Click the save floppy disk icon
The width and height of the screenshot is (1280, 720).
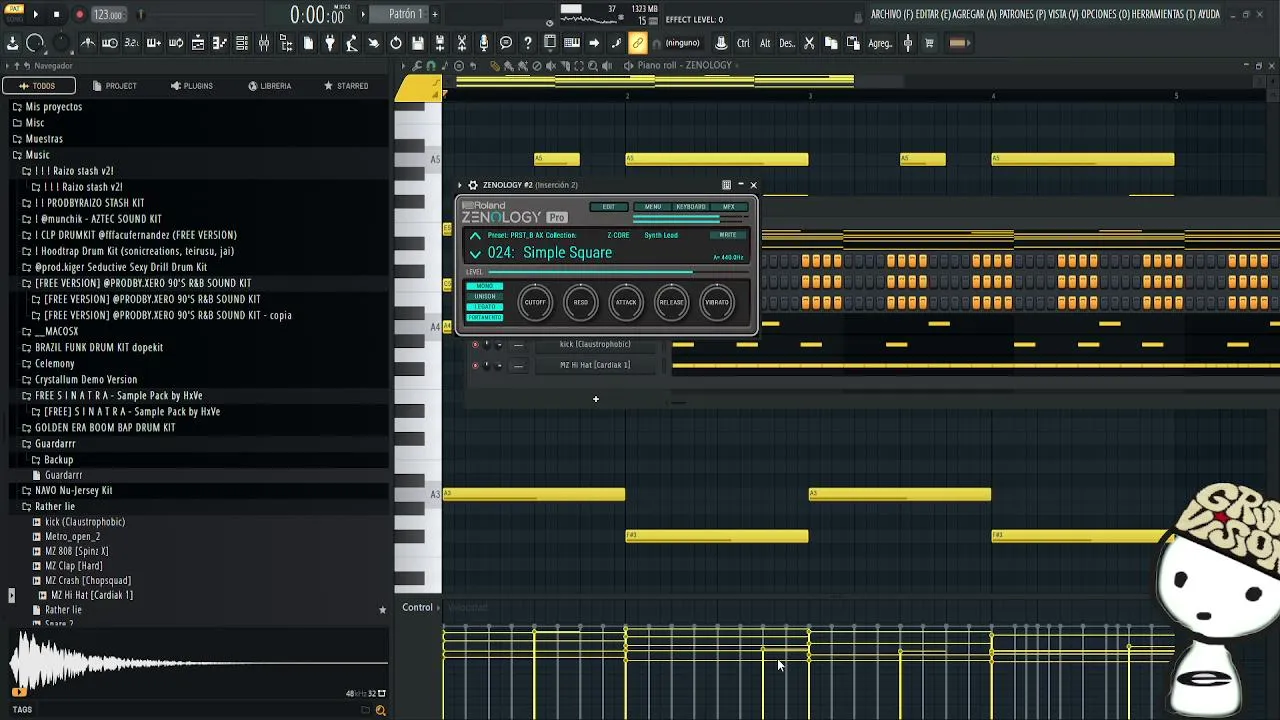pos(418,43)
